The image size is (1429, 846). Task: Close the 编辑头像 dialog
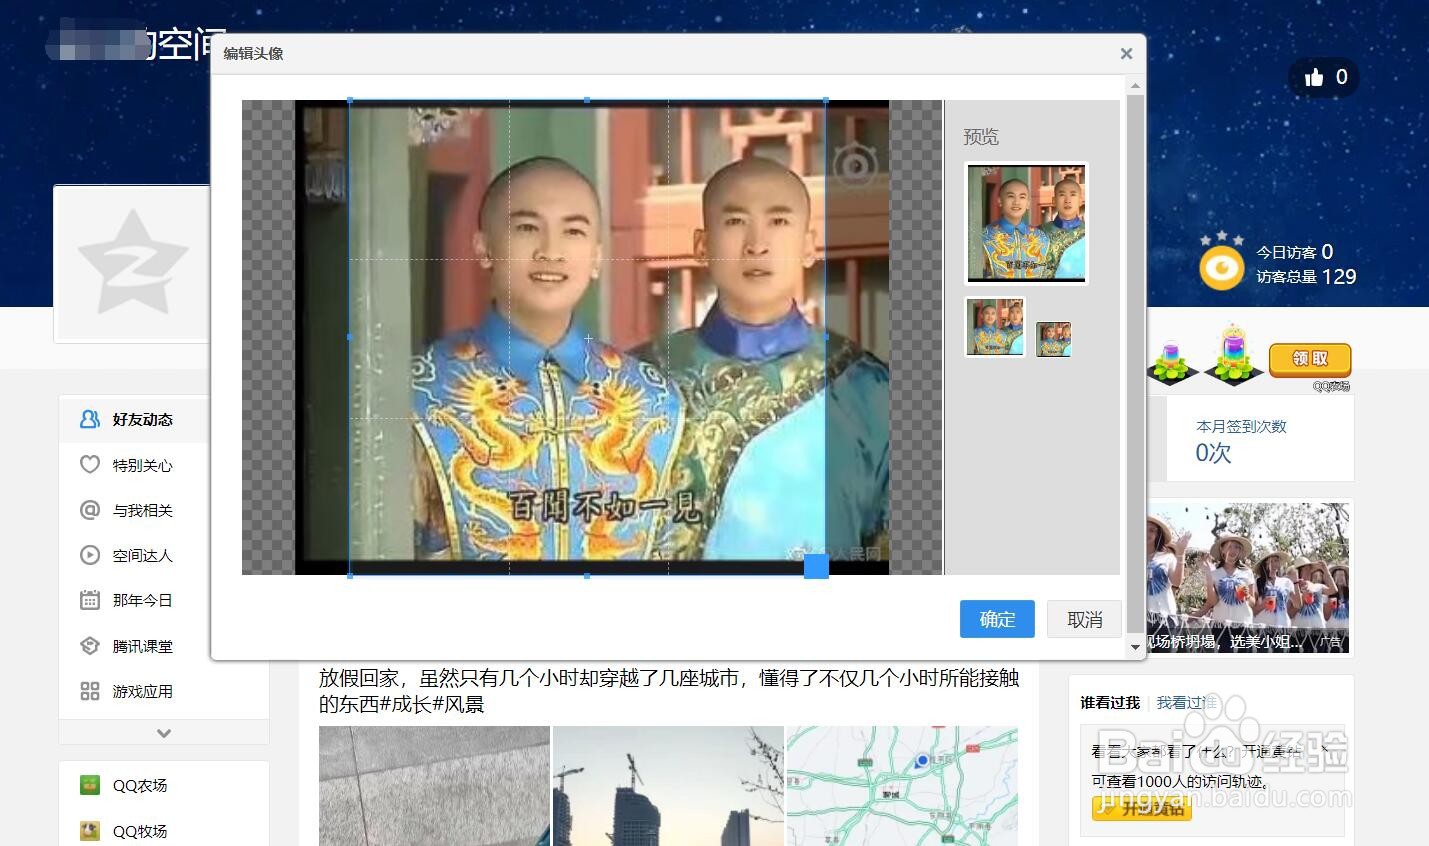coord(1126,54)
